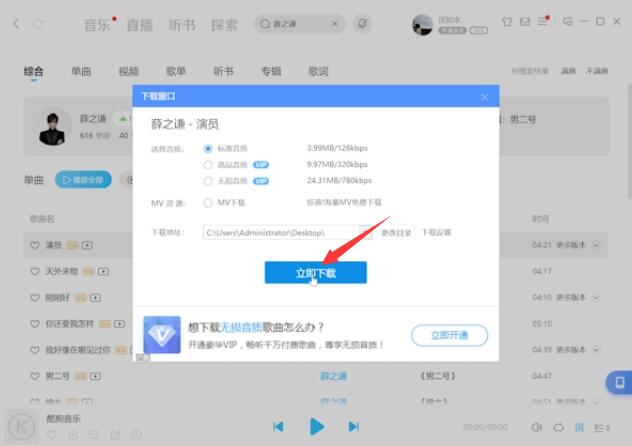This screenshot has width=632, height=446.
Task: Close the 下载窗口 download dialog
Action: coord(485,97)
